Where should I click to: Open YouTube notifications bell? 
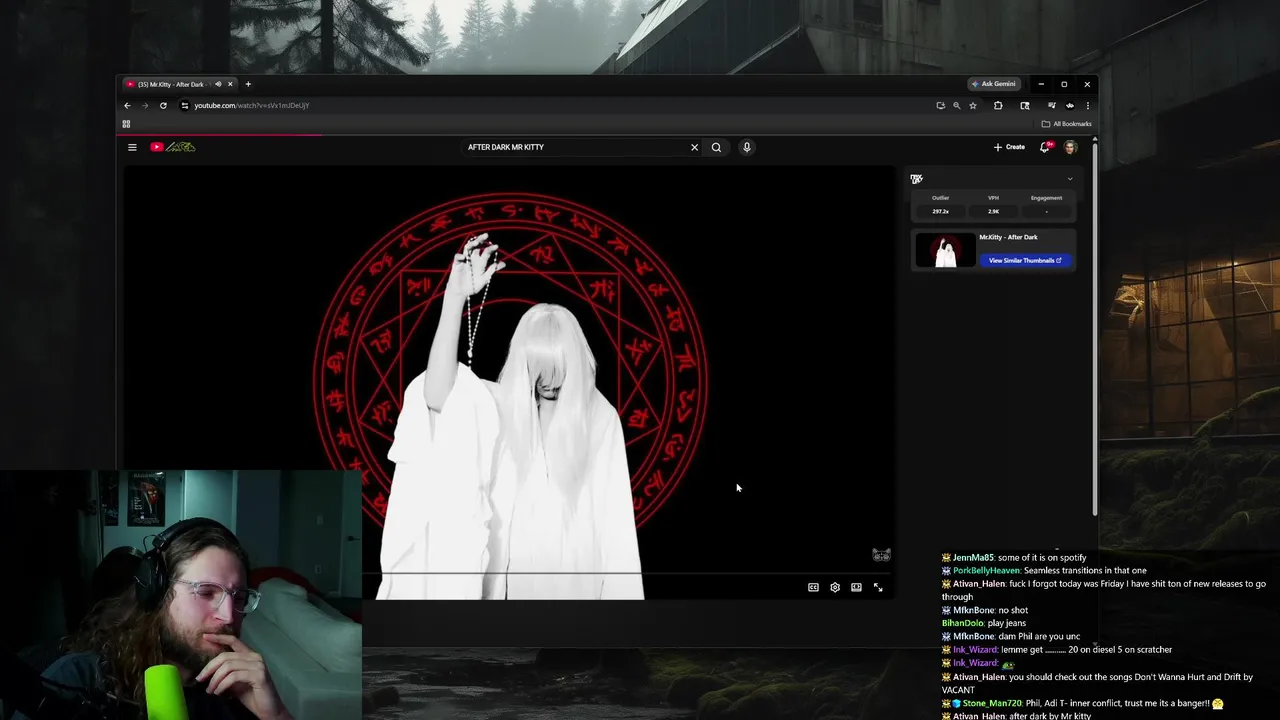pos(1045,147)
